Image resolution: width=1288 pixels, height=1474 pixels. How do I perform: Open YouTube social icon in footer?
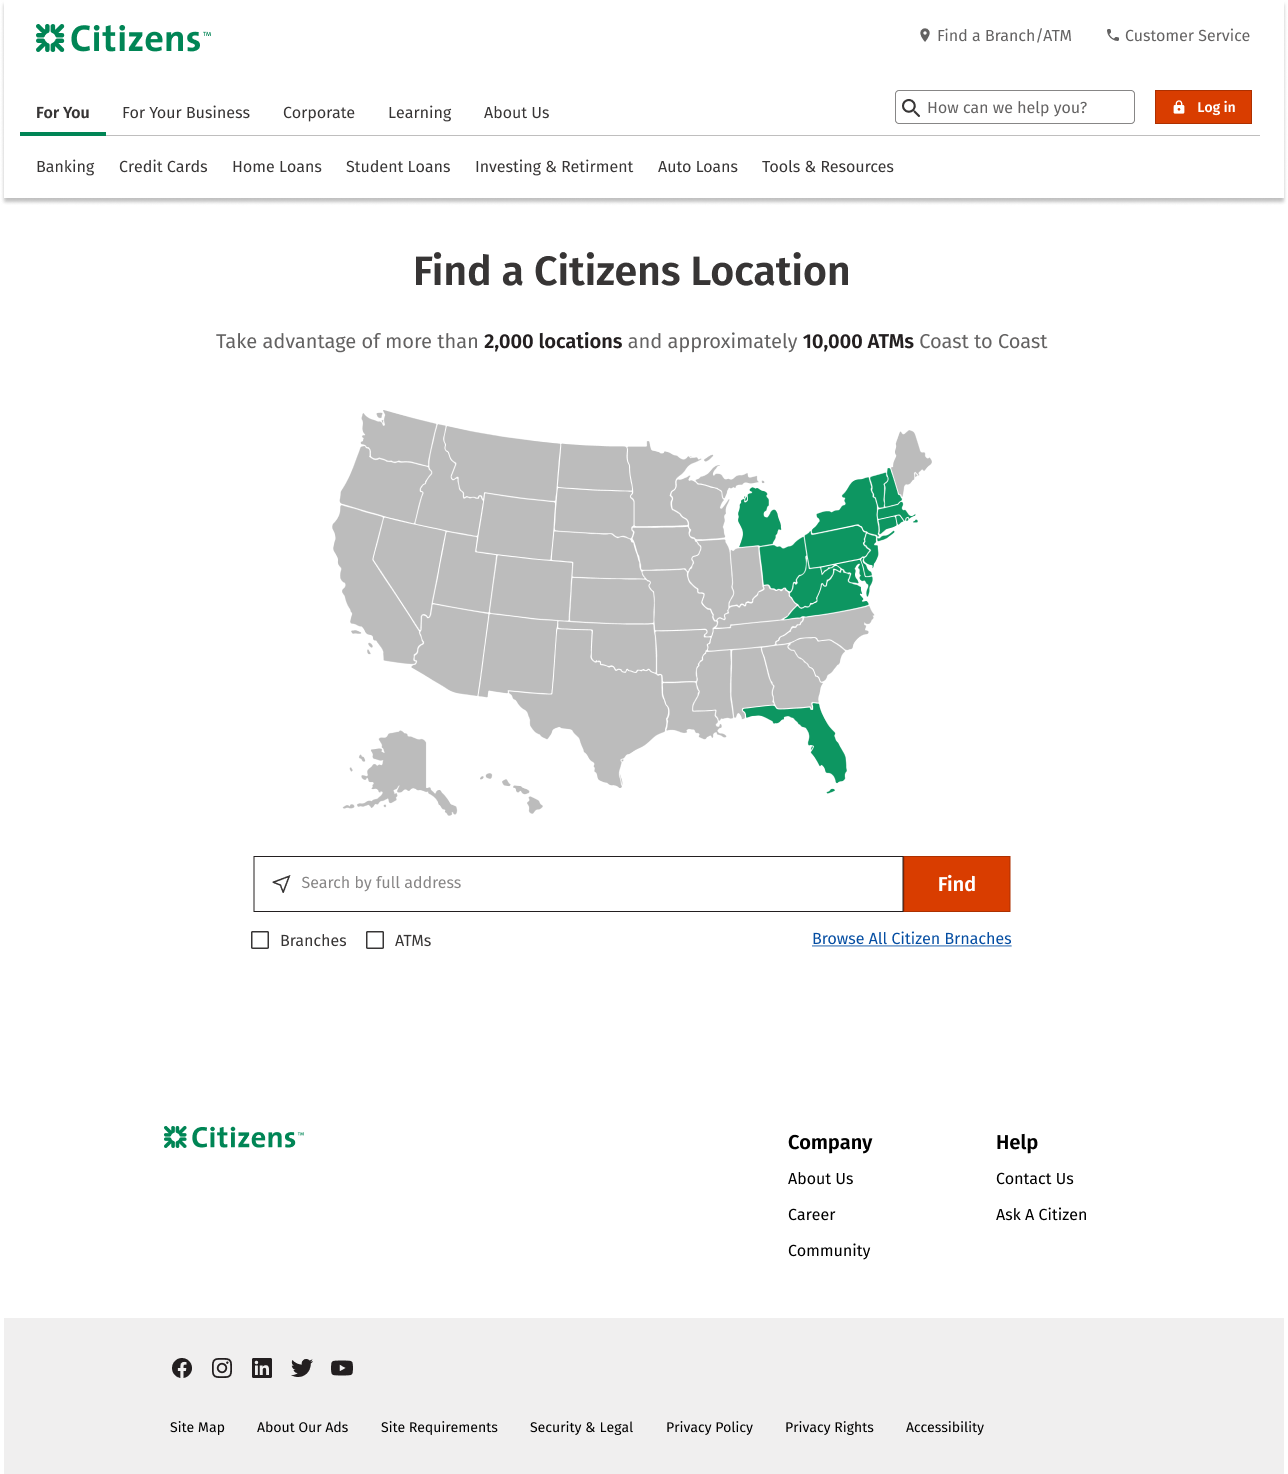(342, 1368)
